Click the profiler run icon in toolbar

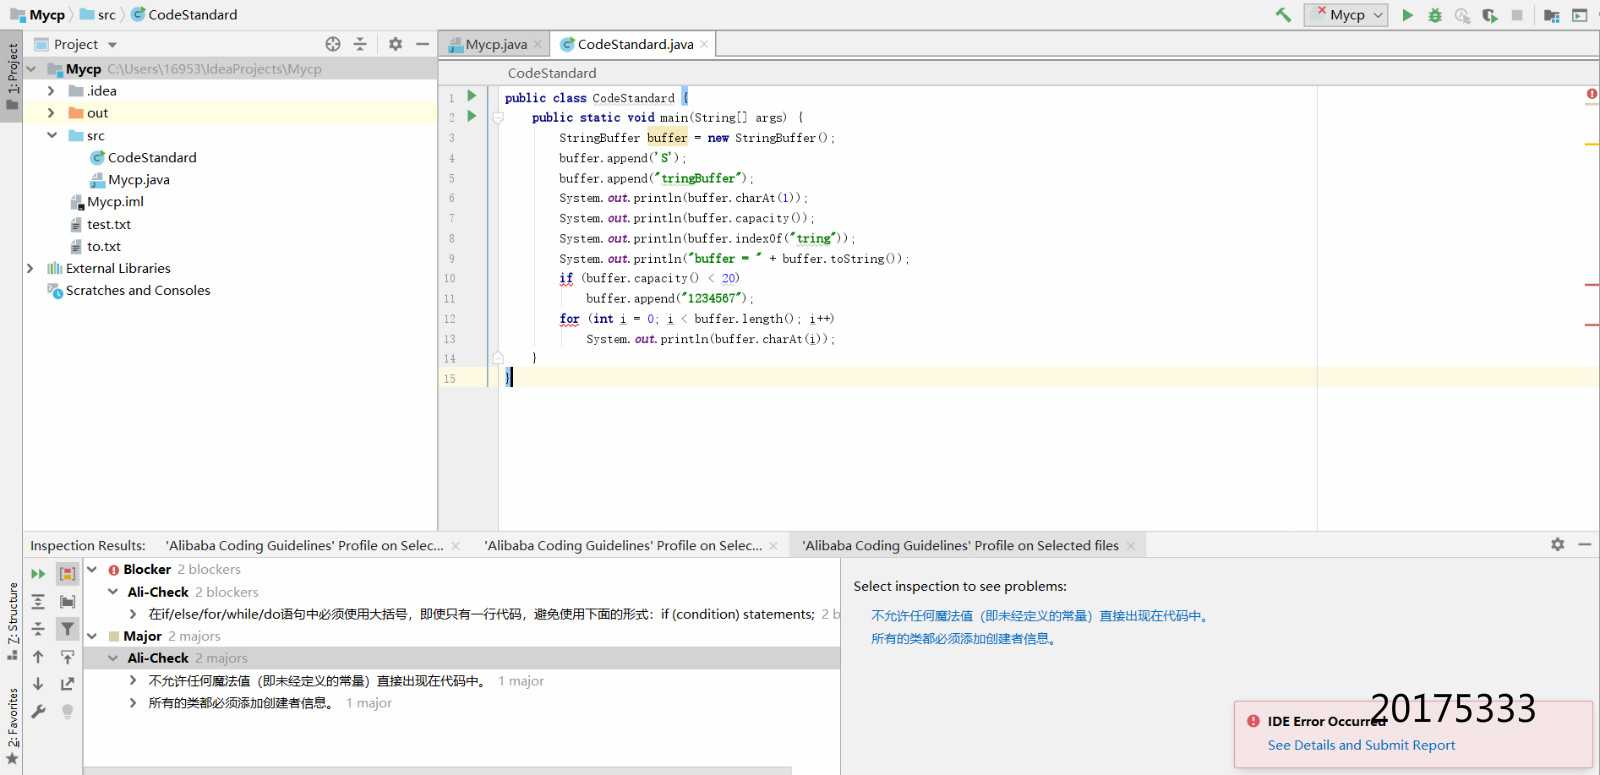click(x=1462, y=15)
